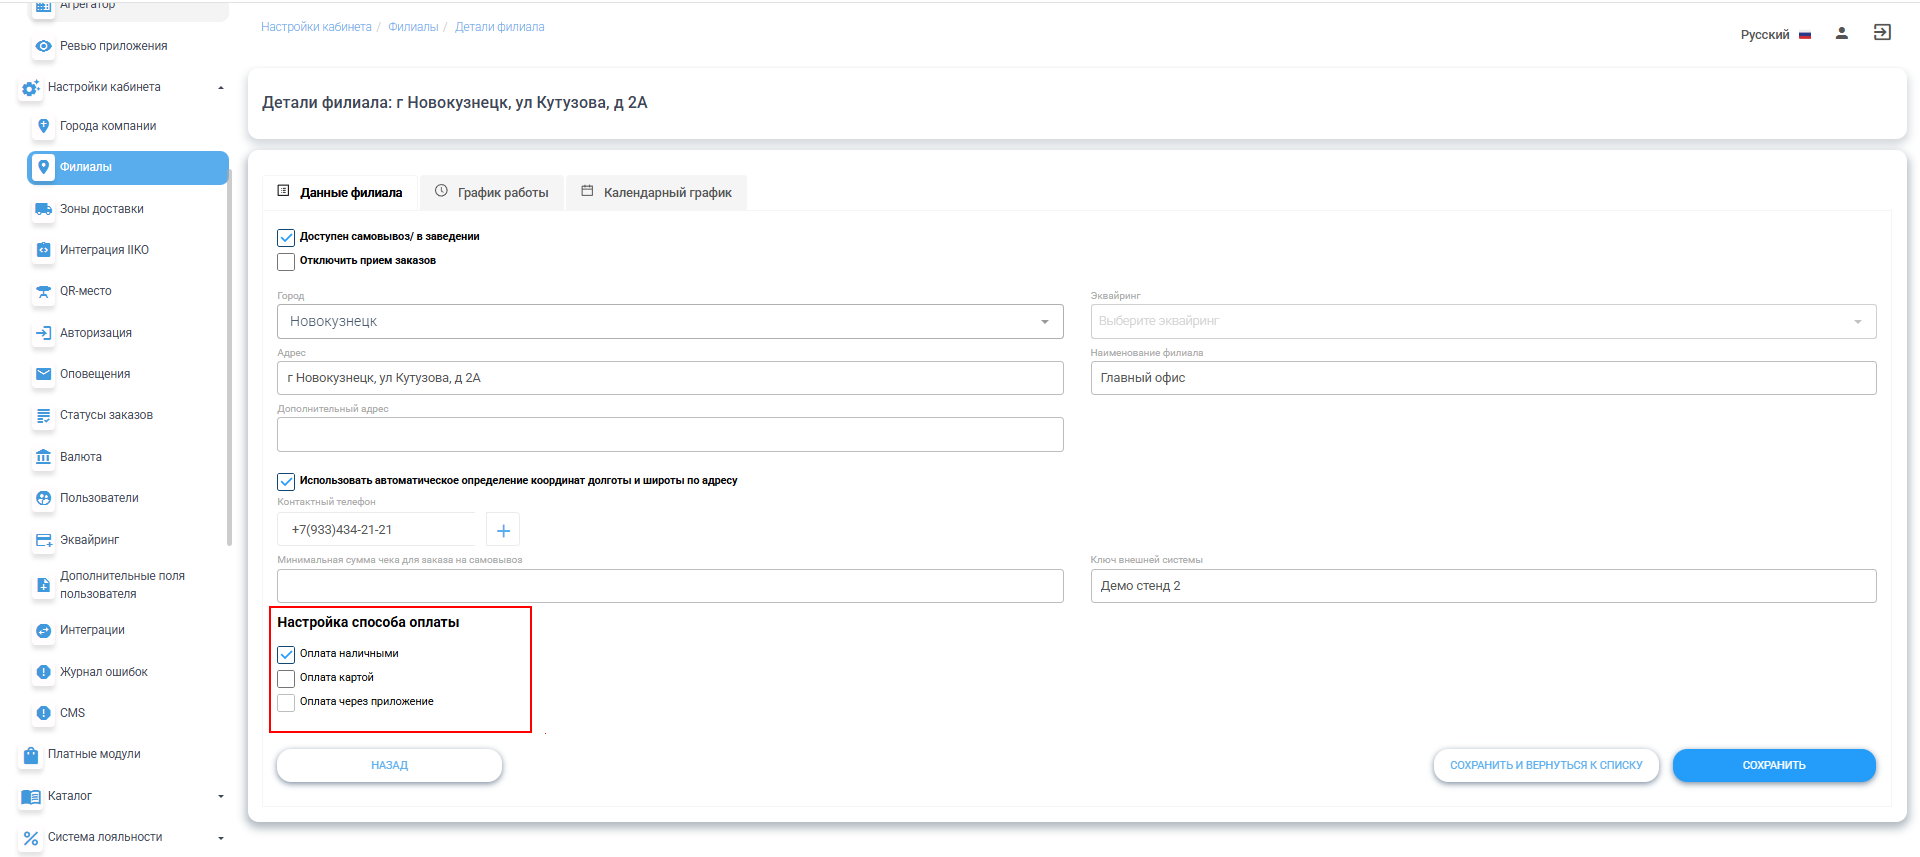This screenshot has height=857, width=1920.
Task: Open the Город dropdown with Новокузнецк
Action: tap(669, 322)
